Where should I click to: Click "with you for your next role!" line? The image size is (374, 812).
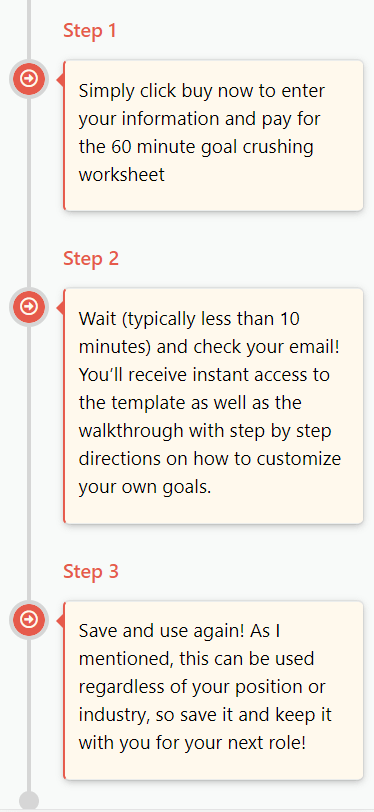192,744
